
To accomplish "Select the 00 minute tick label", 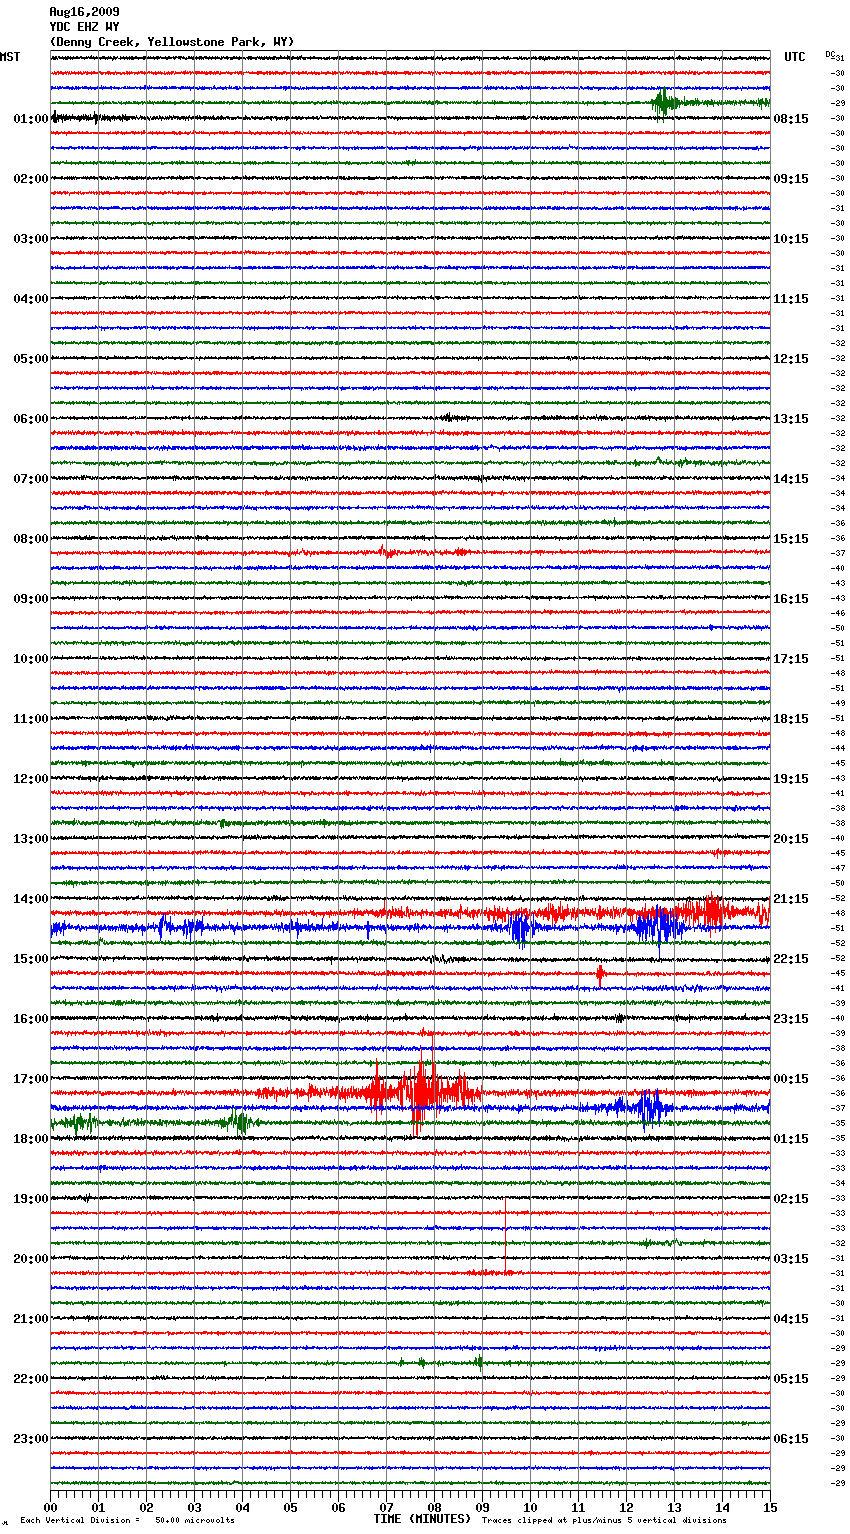I will pos(50,1507).
